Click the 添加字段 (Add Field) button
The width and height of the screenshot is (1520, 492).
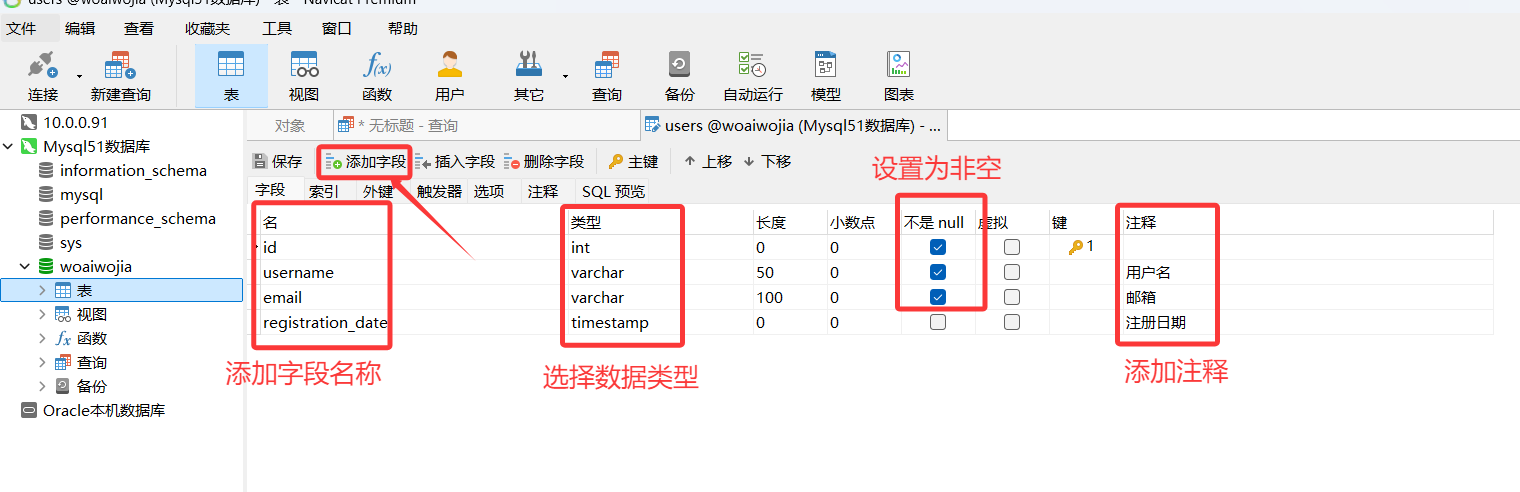[366, 162]
